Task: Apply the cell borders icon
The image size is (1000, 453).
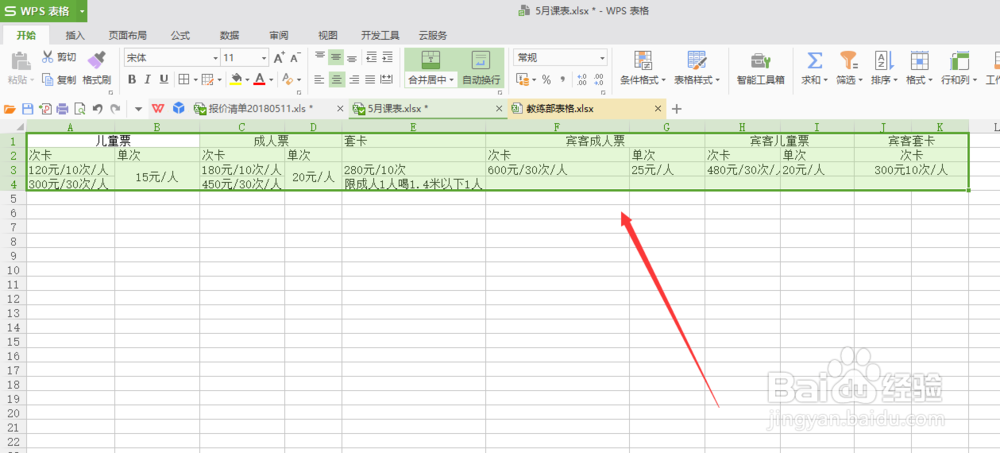Action: (183, 80)
